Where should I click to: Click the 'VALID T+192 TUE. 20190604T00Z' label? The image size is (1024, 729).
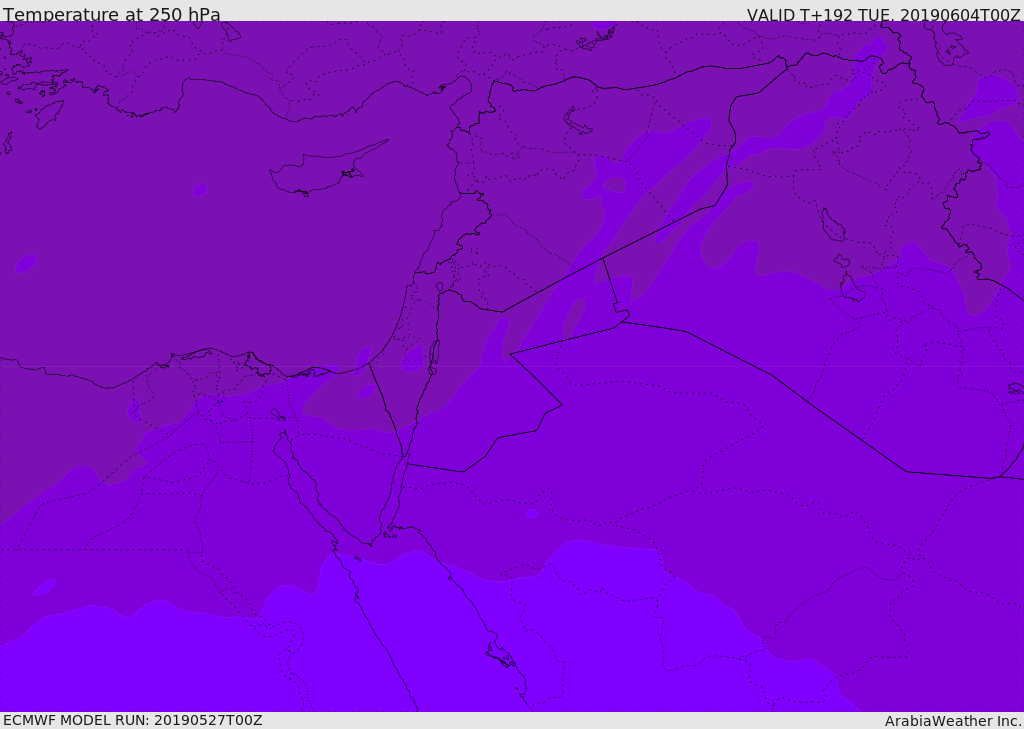point(883,14)
